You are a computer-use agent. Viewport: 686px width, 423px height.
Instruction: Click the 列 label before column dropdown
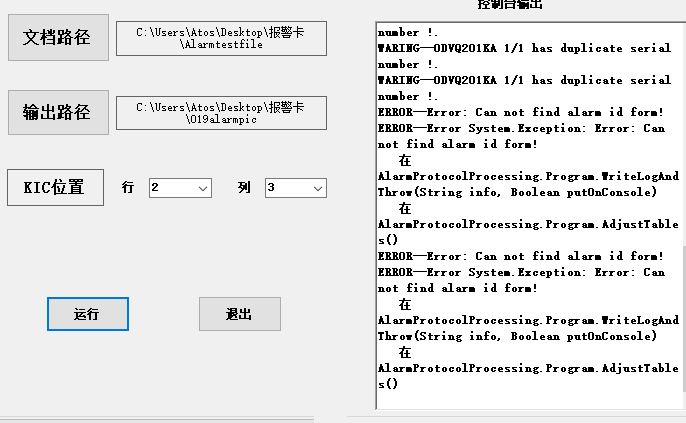pyautogui.click(x=244, y=188)
